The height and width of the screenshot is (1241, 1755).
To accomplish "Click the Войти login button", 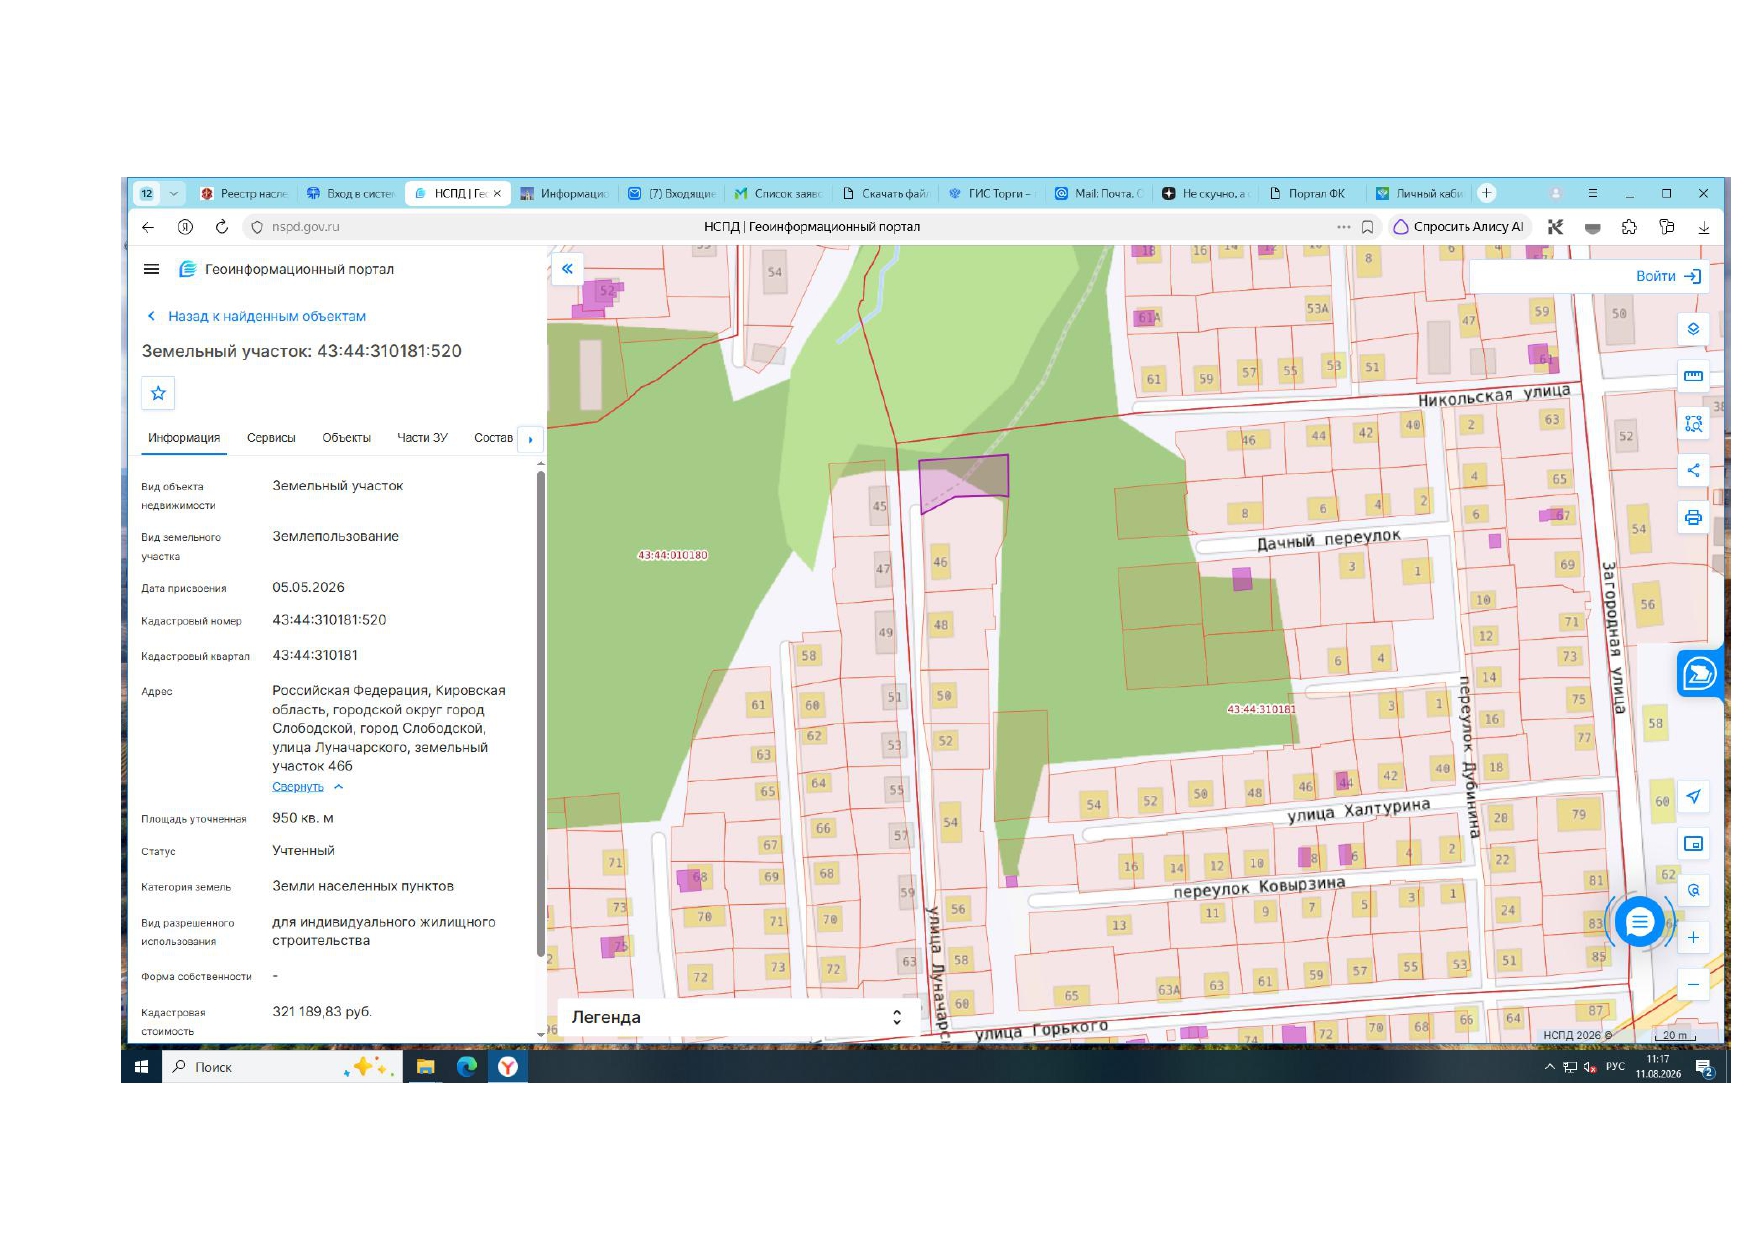I will (x=1668, y=276).
